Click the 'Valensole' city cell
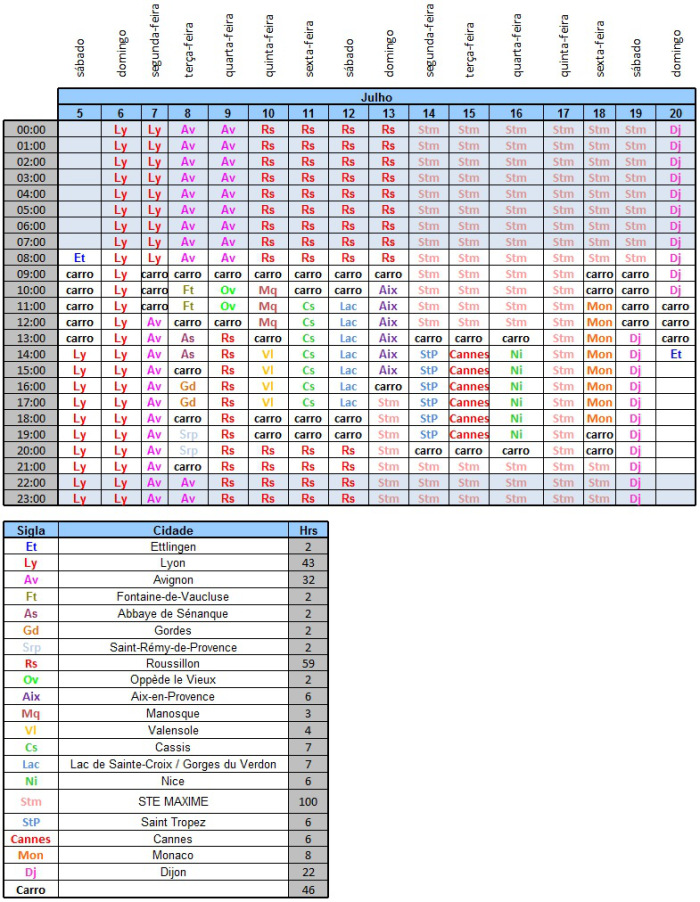This screenshot has height=902, width=700. [x=173, y=730]
